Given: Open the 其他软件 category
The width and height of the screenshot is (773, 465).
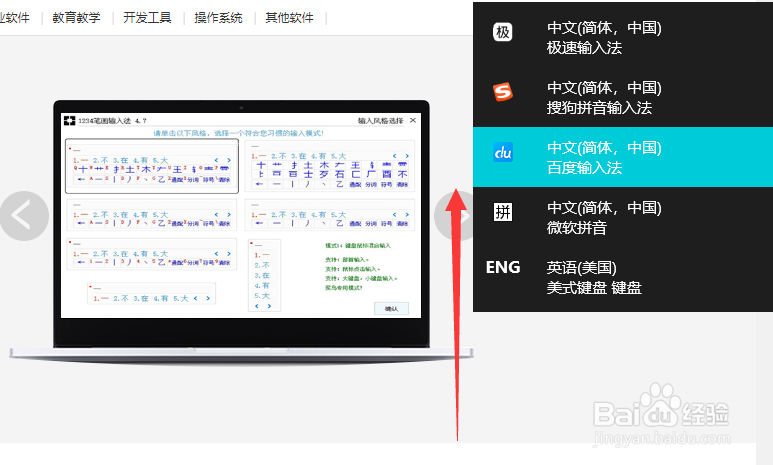Looking at the screenshot, I should (x=289, y=18).
